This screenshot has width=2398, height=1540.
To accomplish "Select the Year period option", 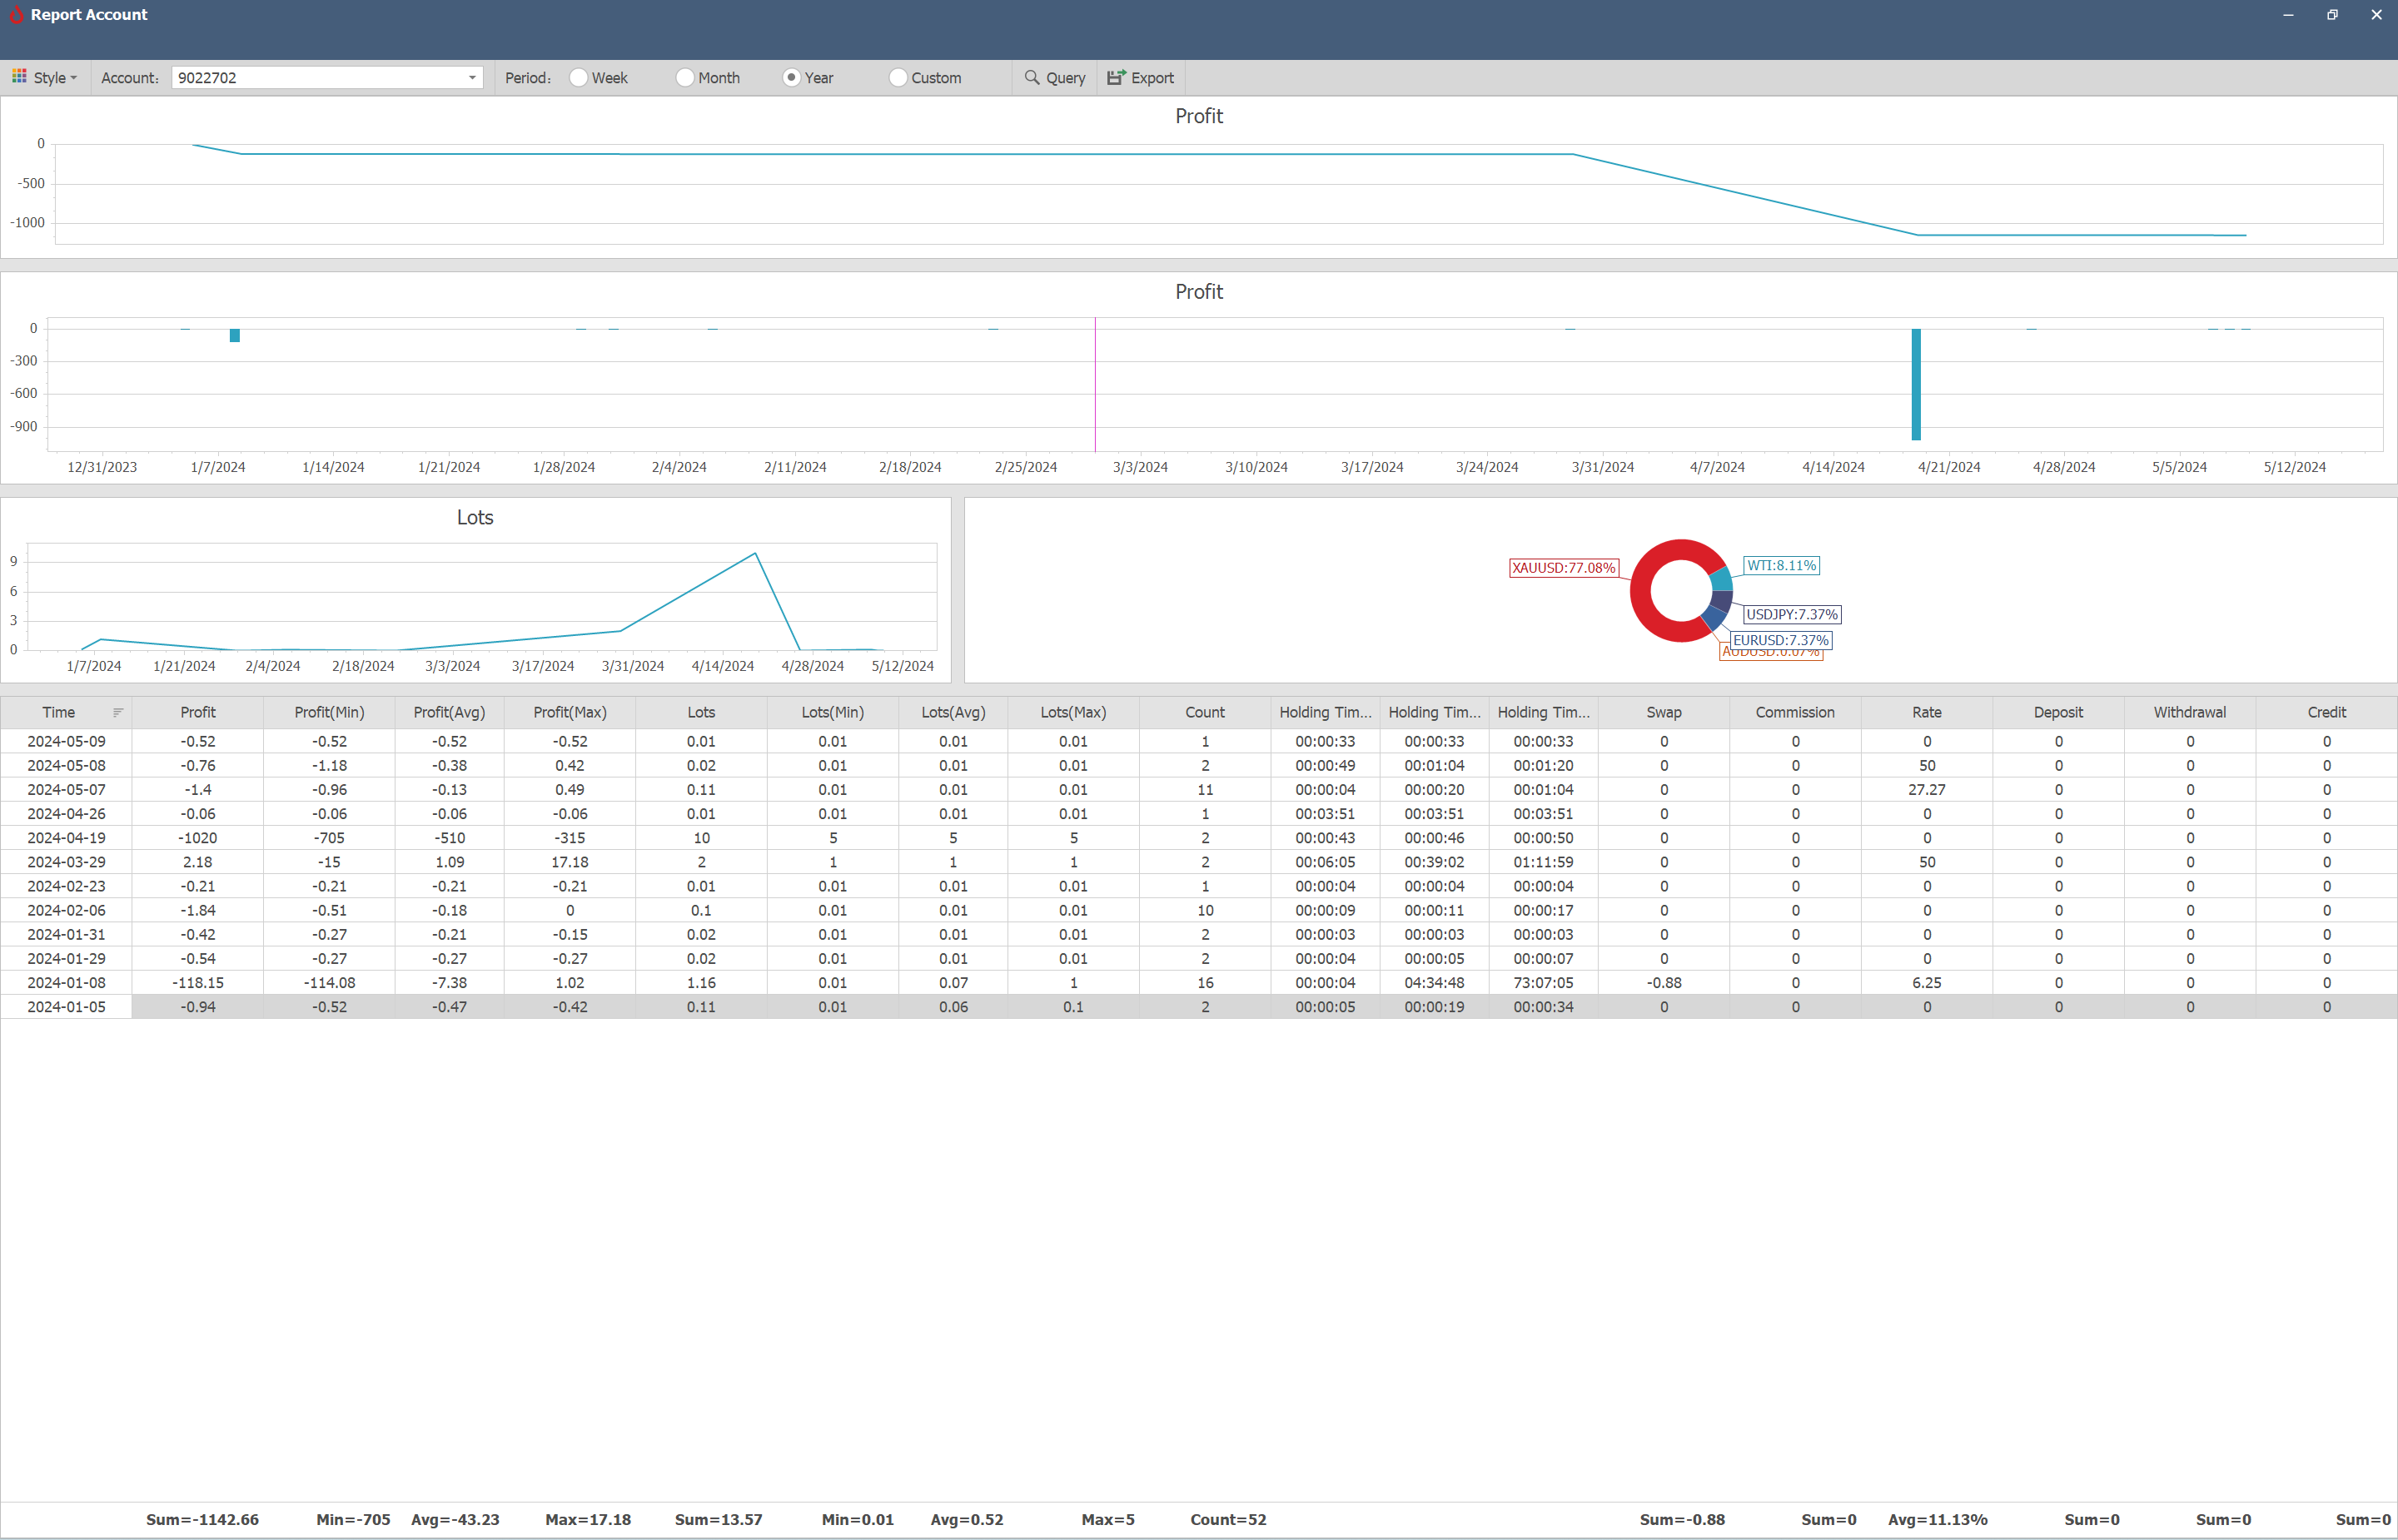I will click(808, 78).
